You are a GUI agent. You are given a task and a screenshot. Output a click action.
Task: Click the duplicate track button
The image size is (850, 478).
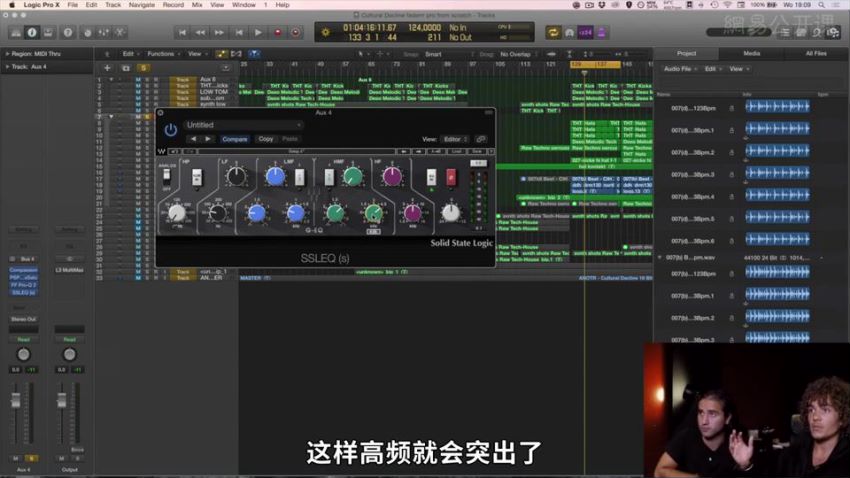126,68
